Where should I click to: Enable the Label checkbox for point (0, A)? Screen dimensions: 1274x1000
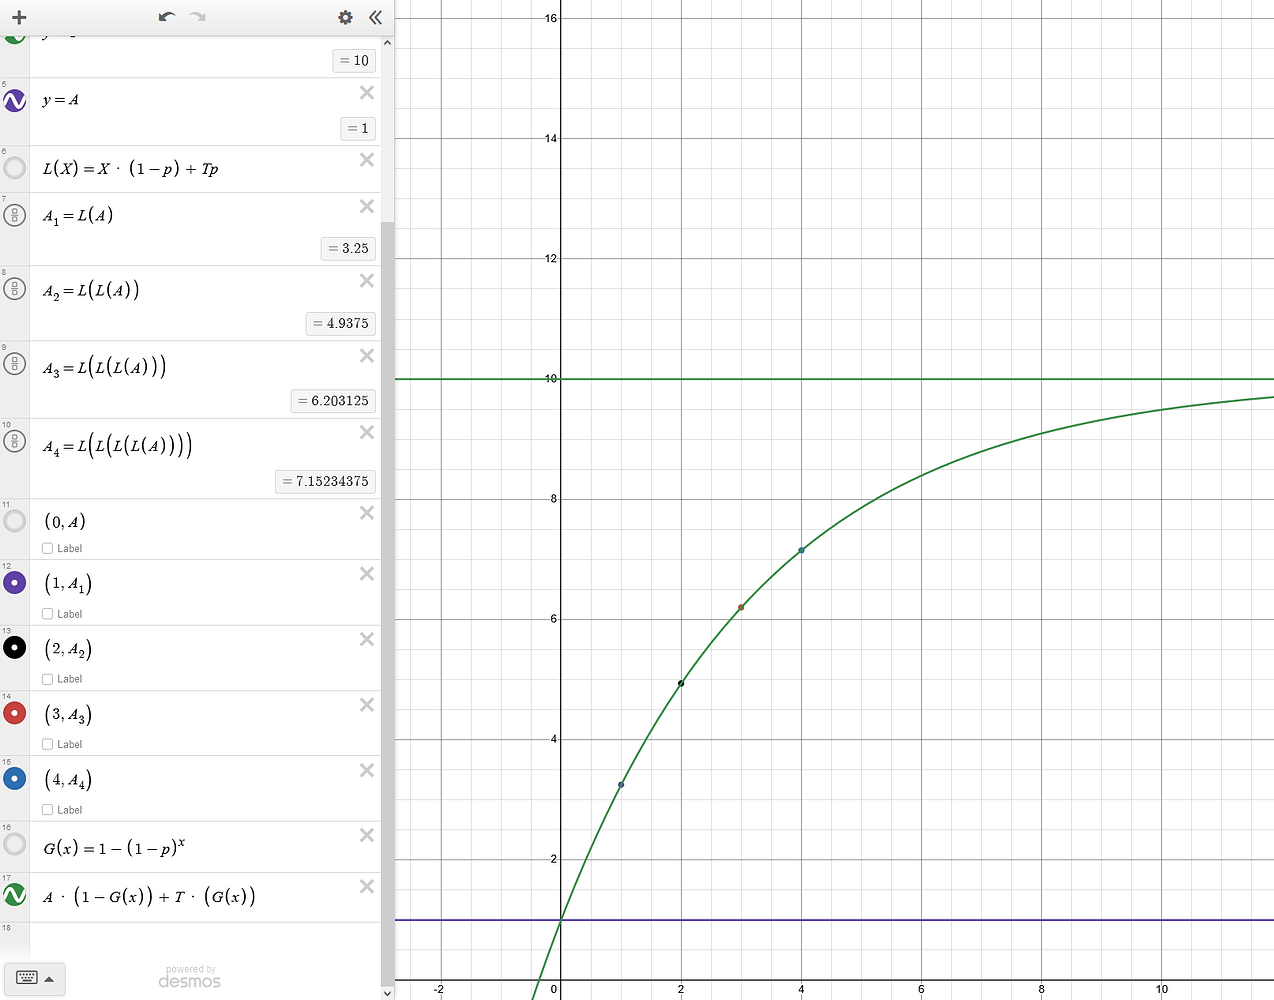[x=47, y=548]
